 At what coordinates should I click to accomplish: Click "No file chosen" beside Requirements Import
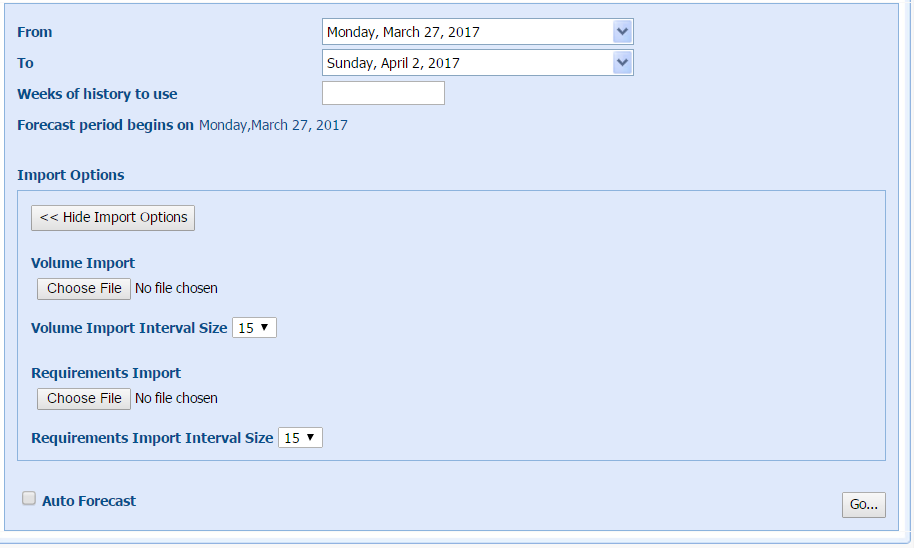(176, 398)
